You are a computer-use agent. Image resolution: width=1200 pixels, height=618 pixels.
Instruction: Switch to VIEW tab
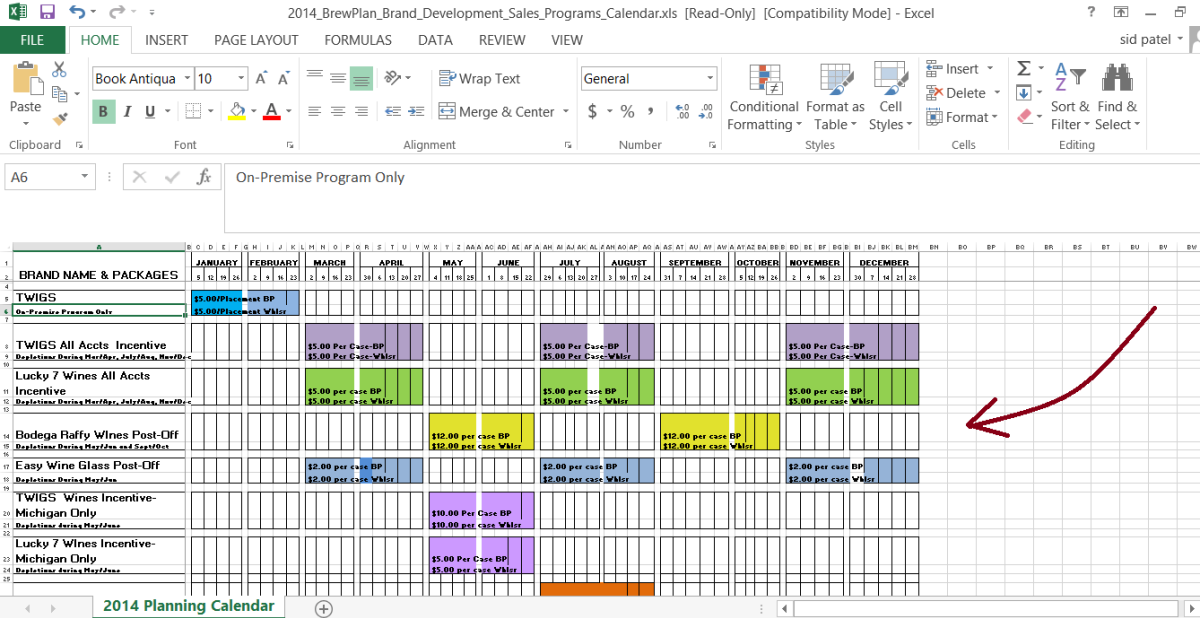(567, 40)
